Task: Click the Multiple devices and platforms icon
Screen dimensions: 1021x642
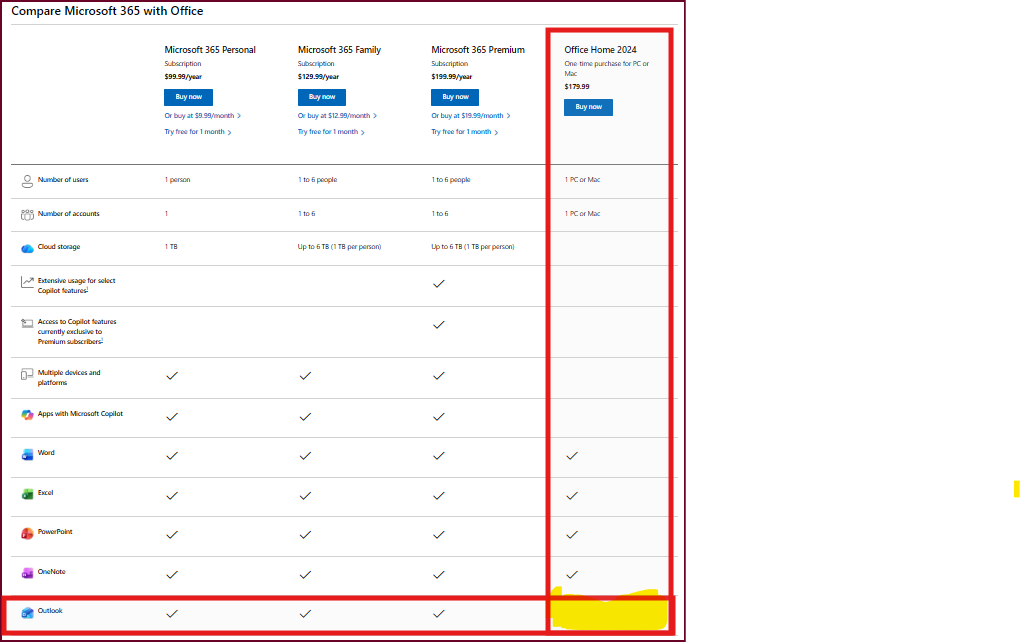Action: [27, 374]
